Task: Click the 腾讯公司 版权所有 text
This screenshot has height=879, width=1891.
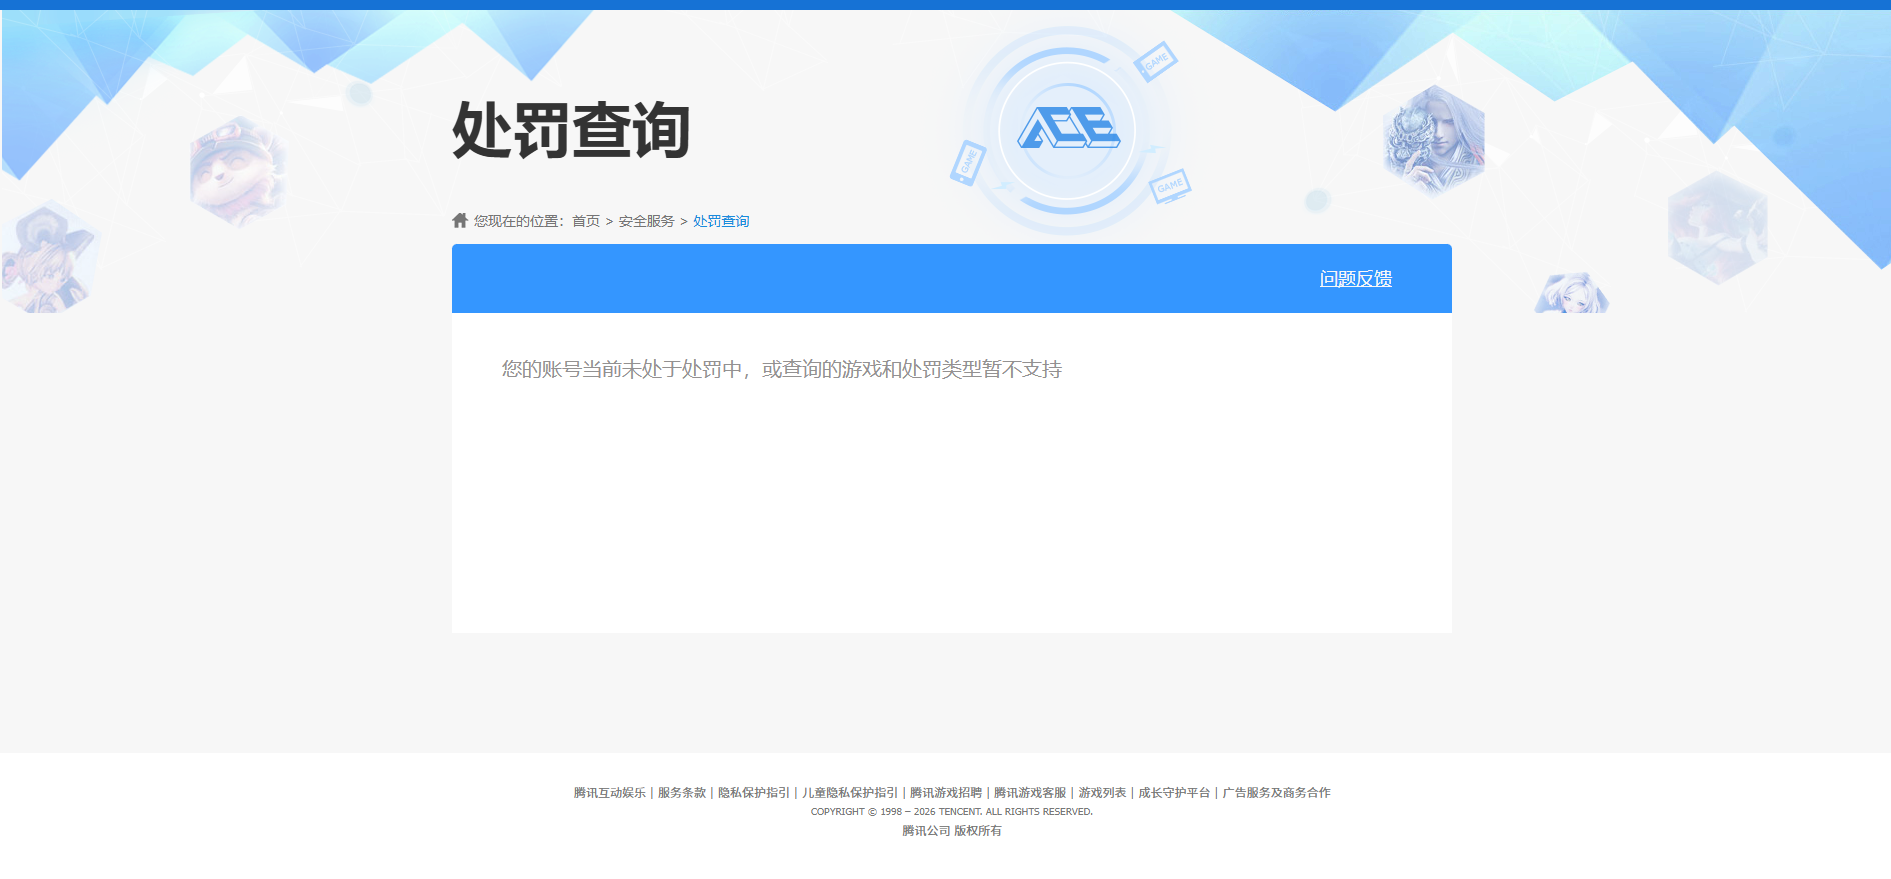Action: click(x=952, y=831)
